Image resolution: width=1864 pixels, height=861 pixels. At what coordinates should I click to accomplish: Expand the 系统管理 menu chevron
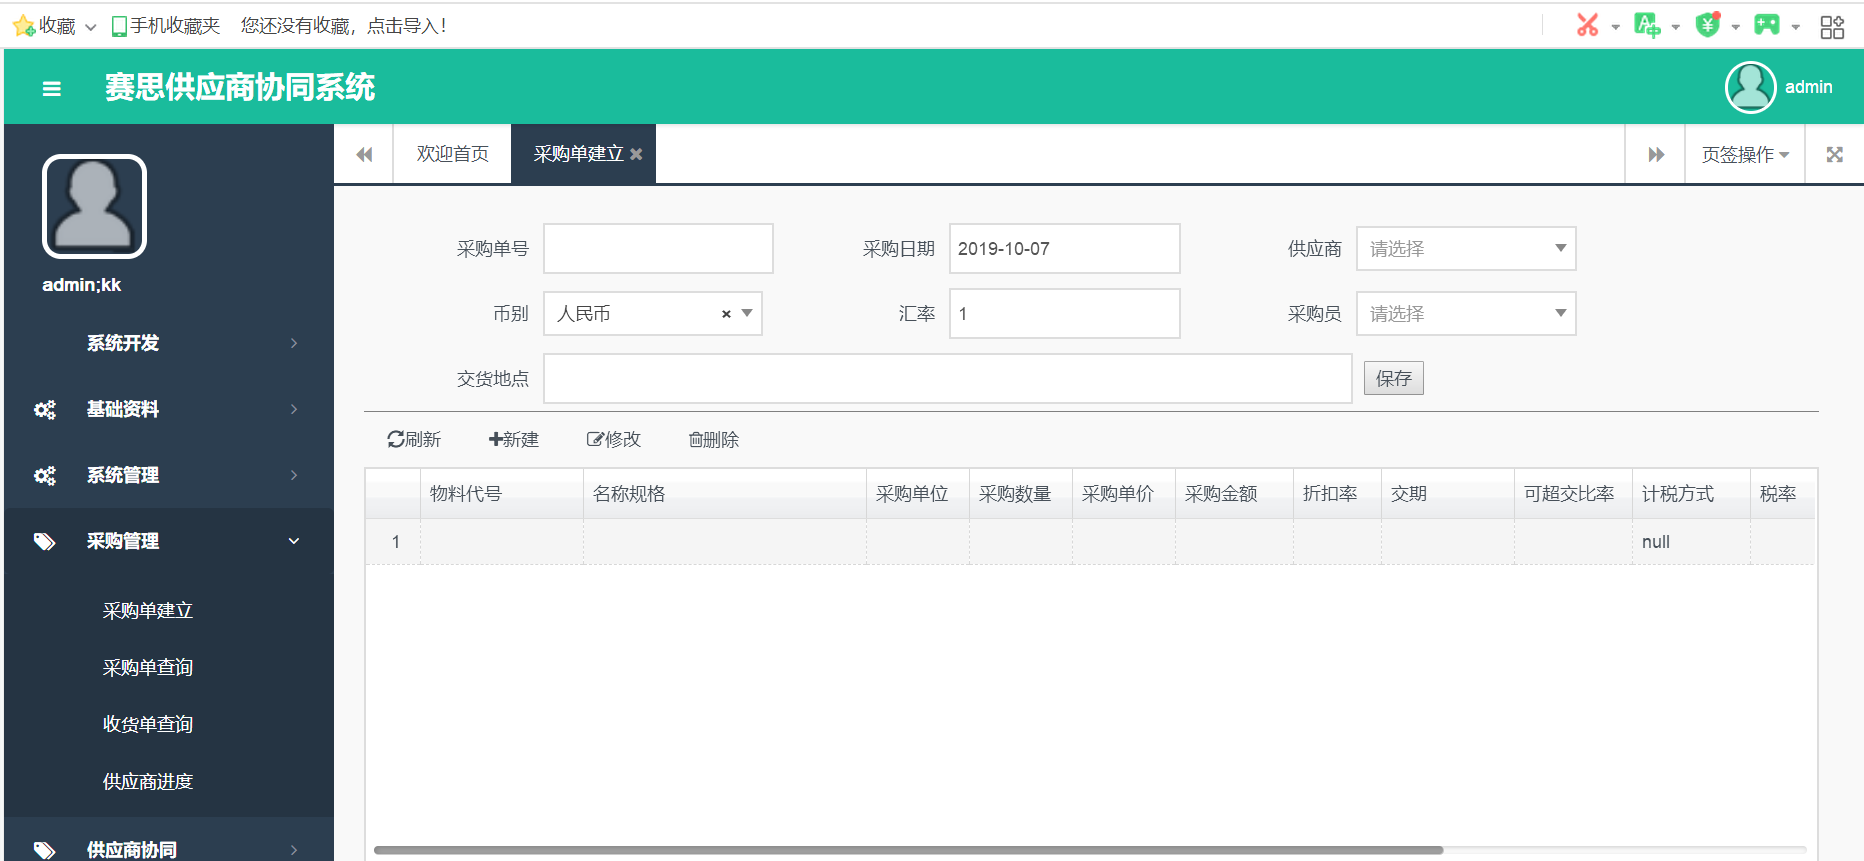294,475
